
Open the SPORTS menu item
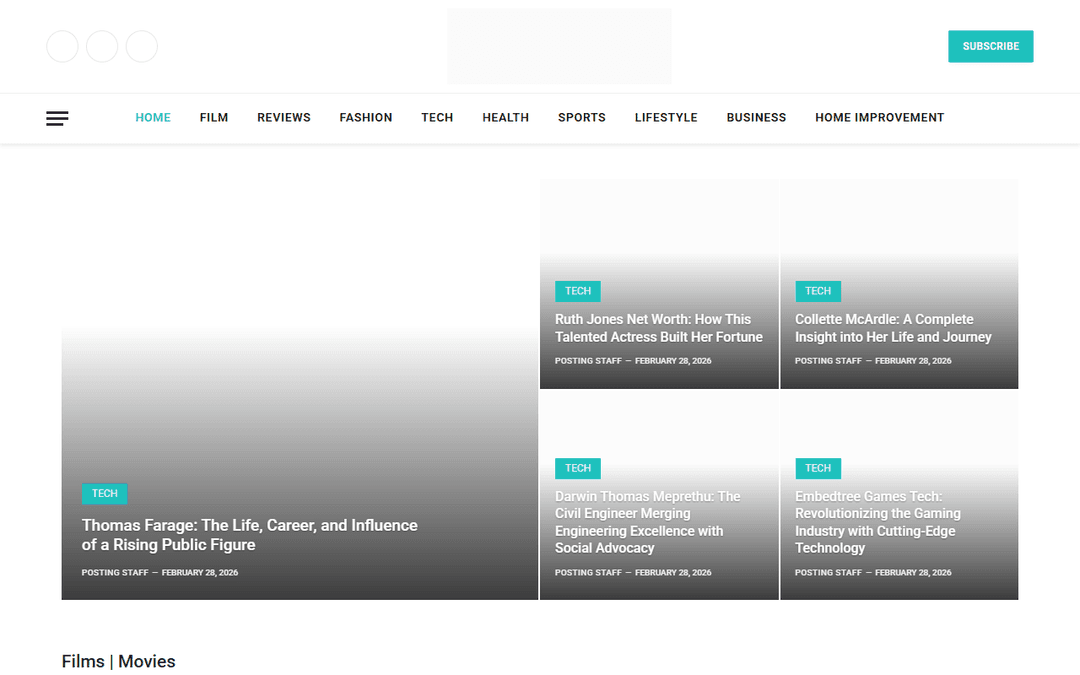(582, 118)
